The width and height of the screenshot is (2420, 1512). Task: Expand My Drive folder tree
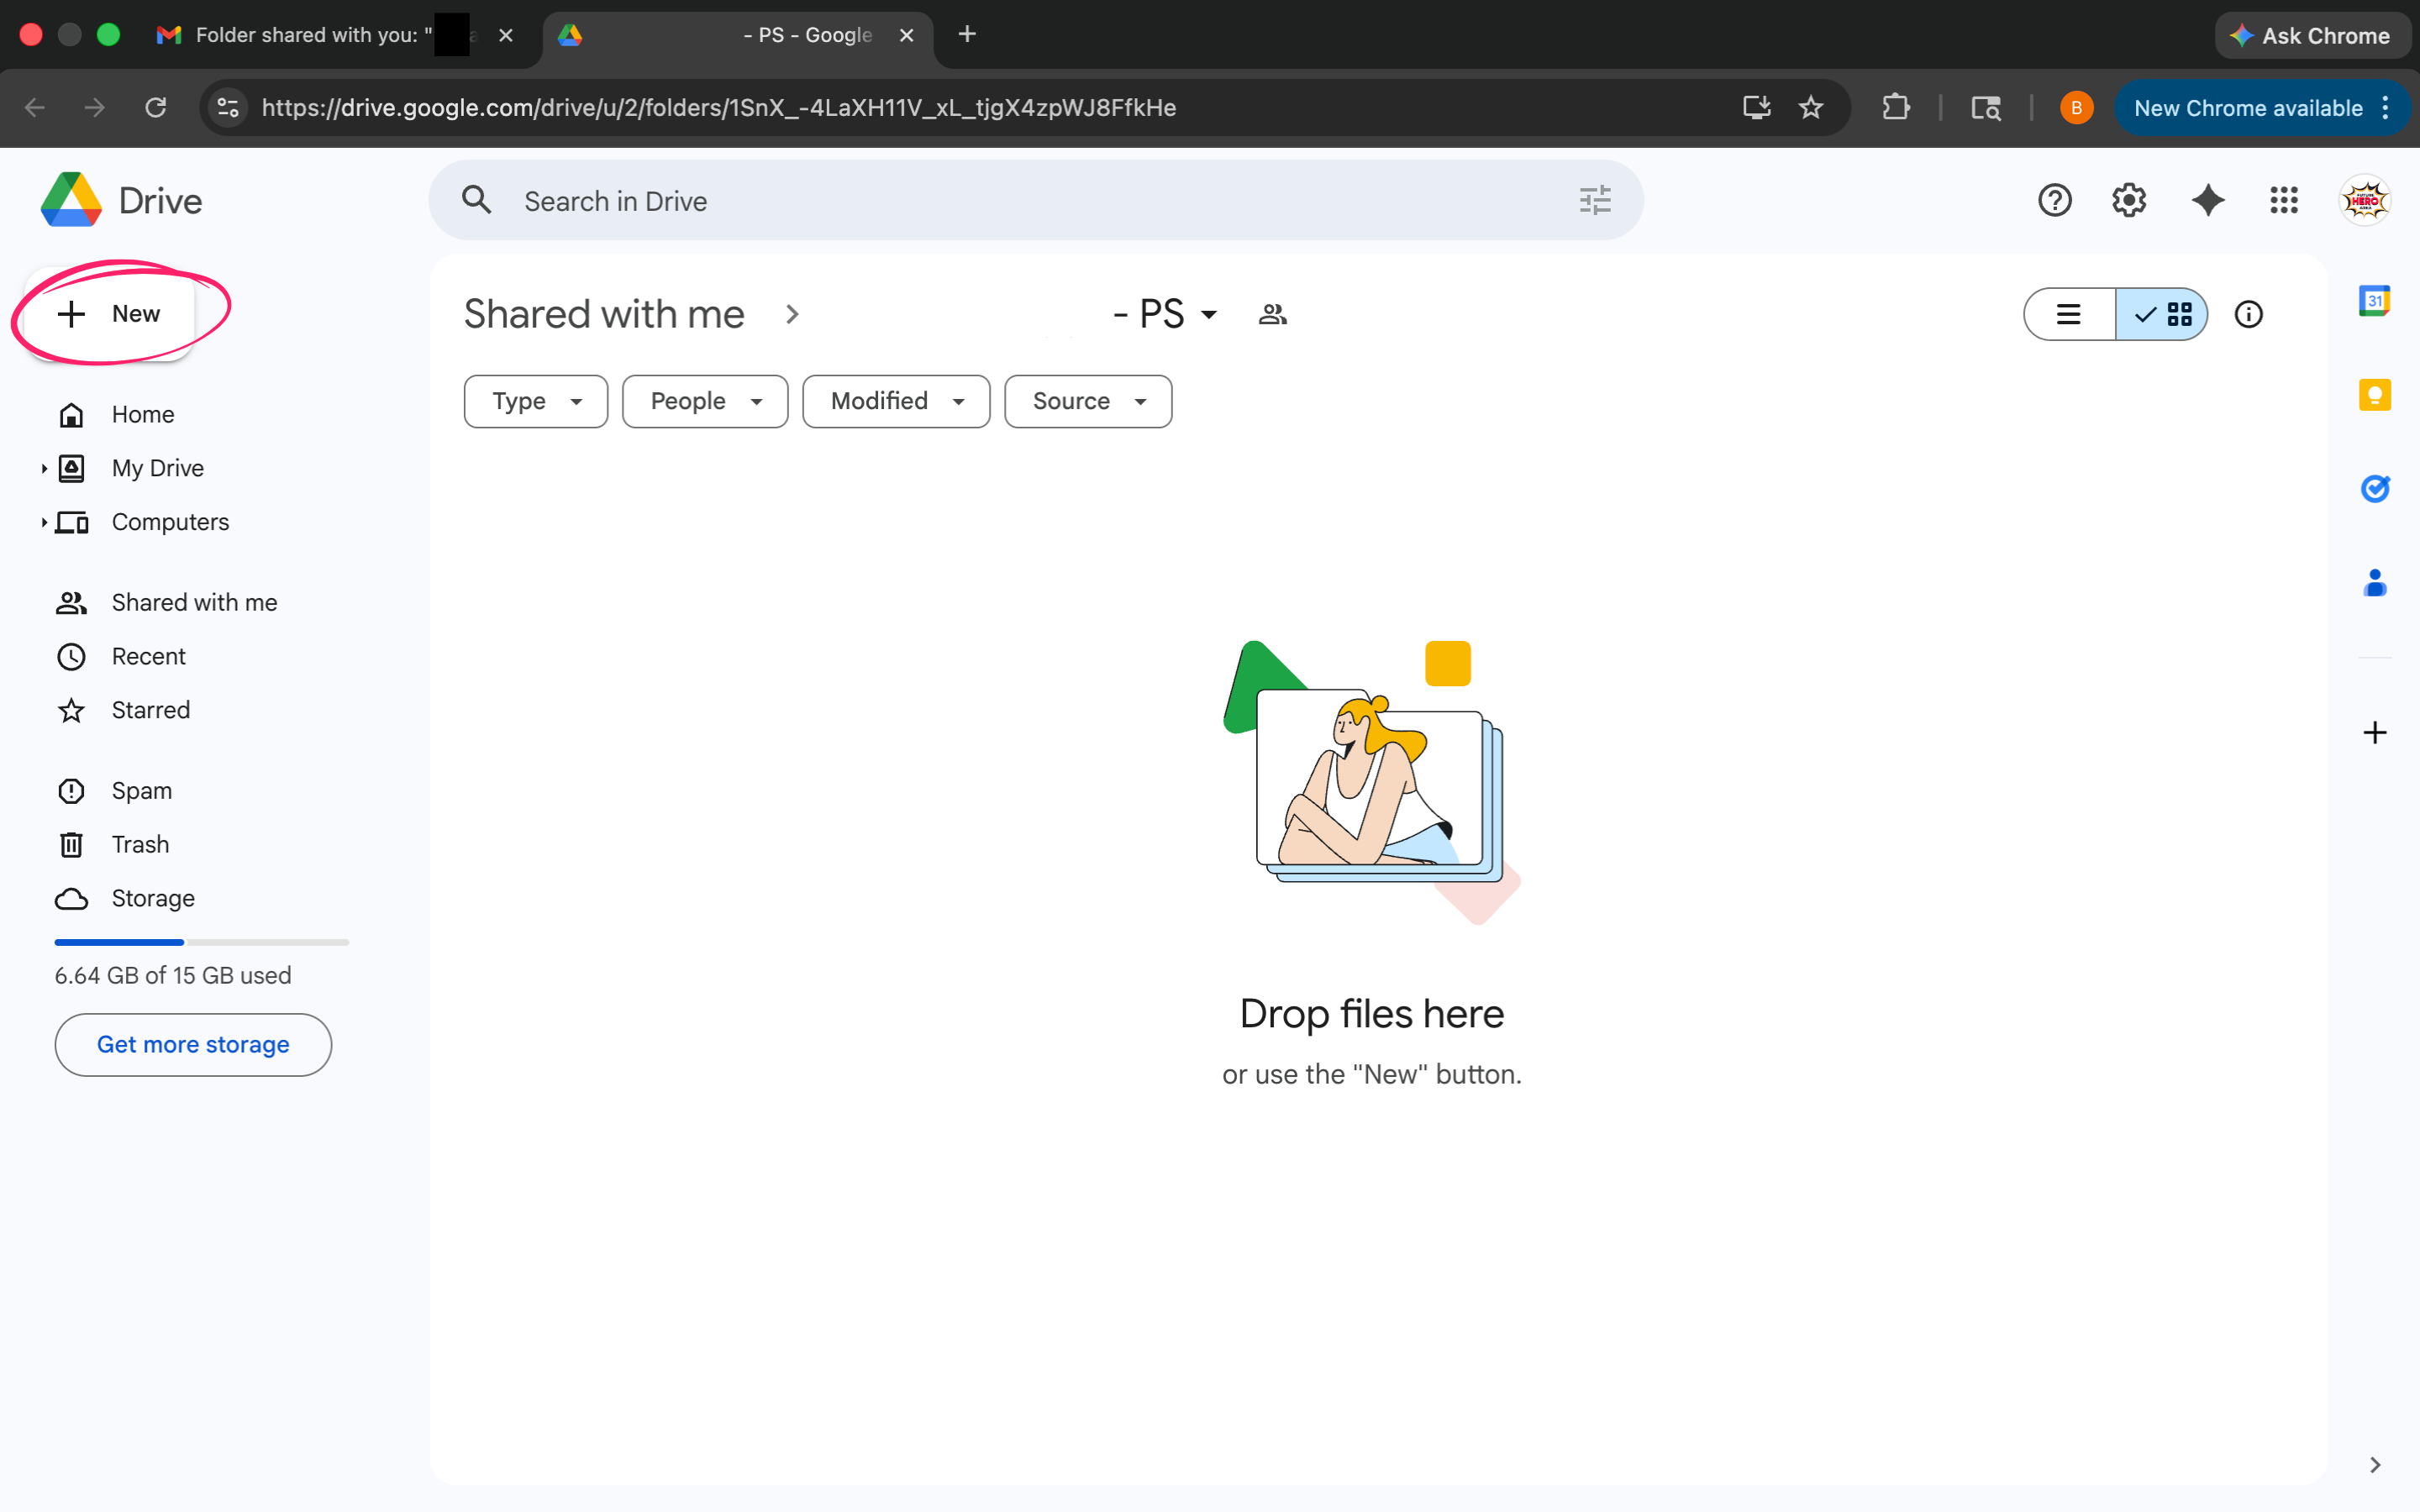(44, 469)
